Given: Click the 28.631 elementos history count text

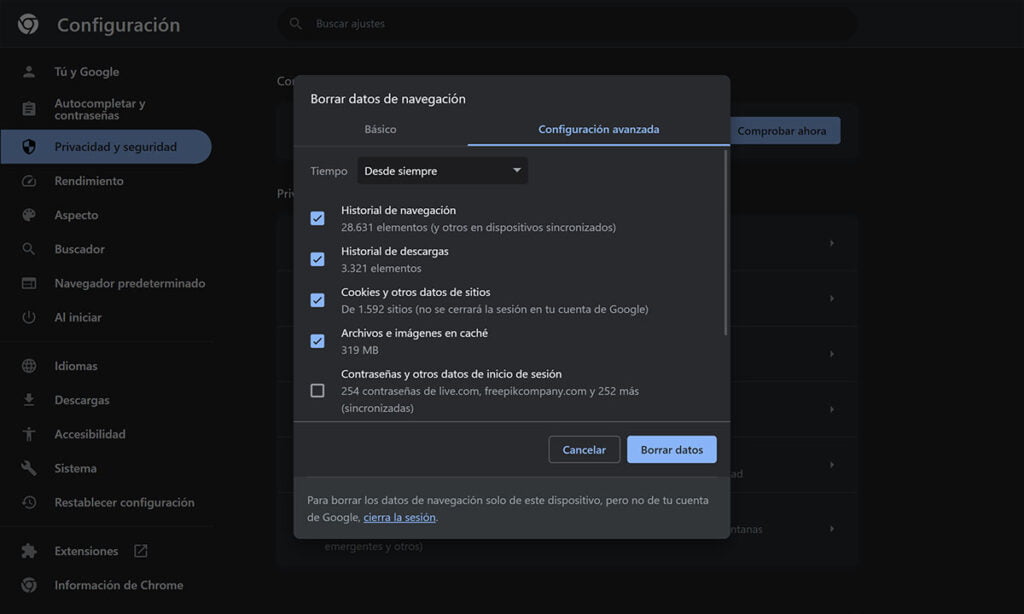Looking at the screenshot, I should [478, 227].
